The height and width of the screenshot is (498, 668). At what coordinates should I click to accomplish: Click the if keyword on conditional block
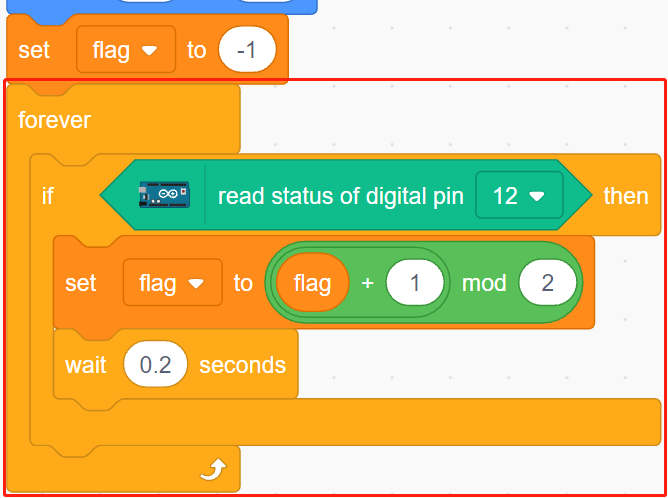pyautogui.click(x=48, y=196)
